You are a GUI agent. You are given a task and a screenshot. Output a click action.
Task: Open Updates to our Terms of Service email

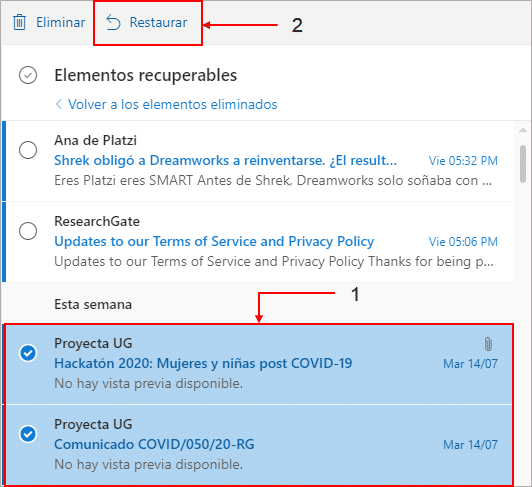coord(214,241)
